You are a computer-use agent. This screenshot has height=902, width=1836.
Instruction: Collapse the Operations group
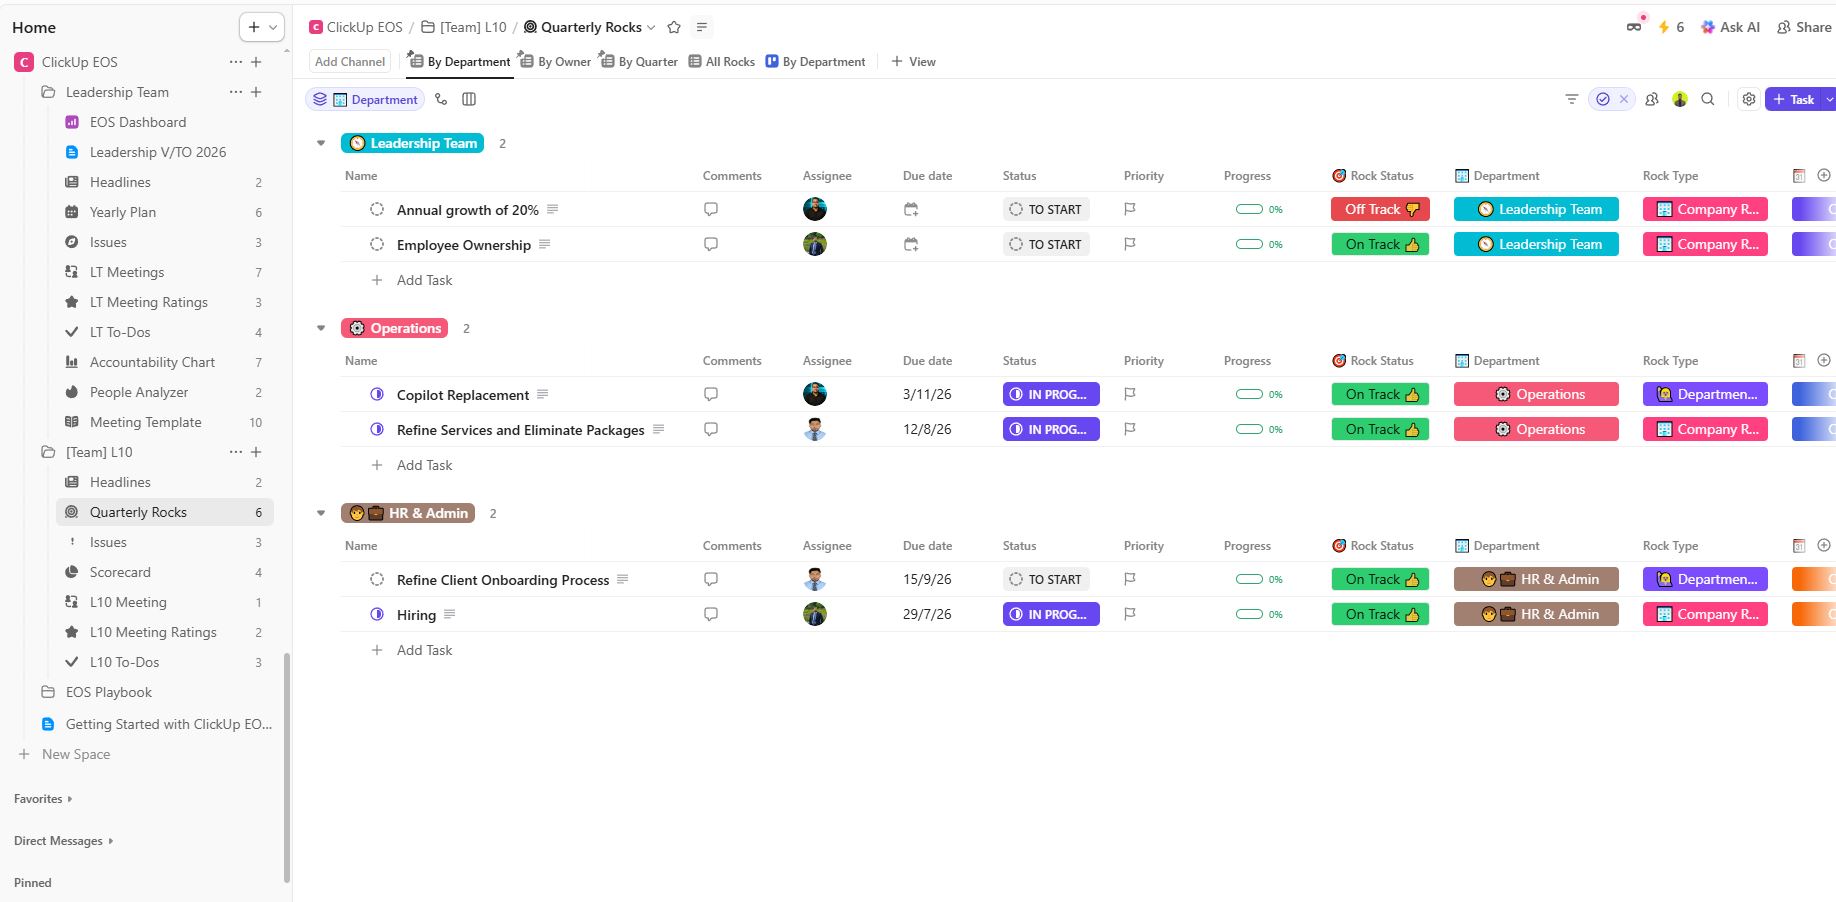point(321,328)
